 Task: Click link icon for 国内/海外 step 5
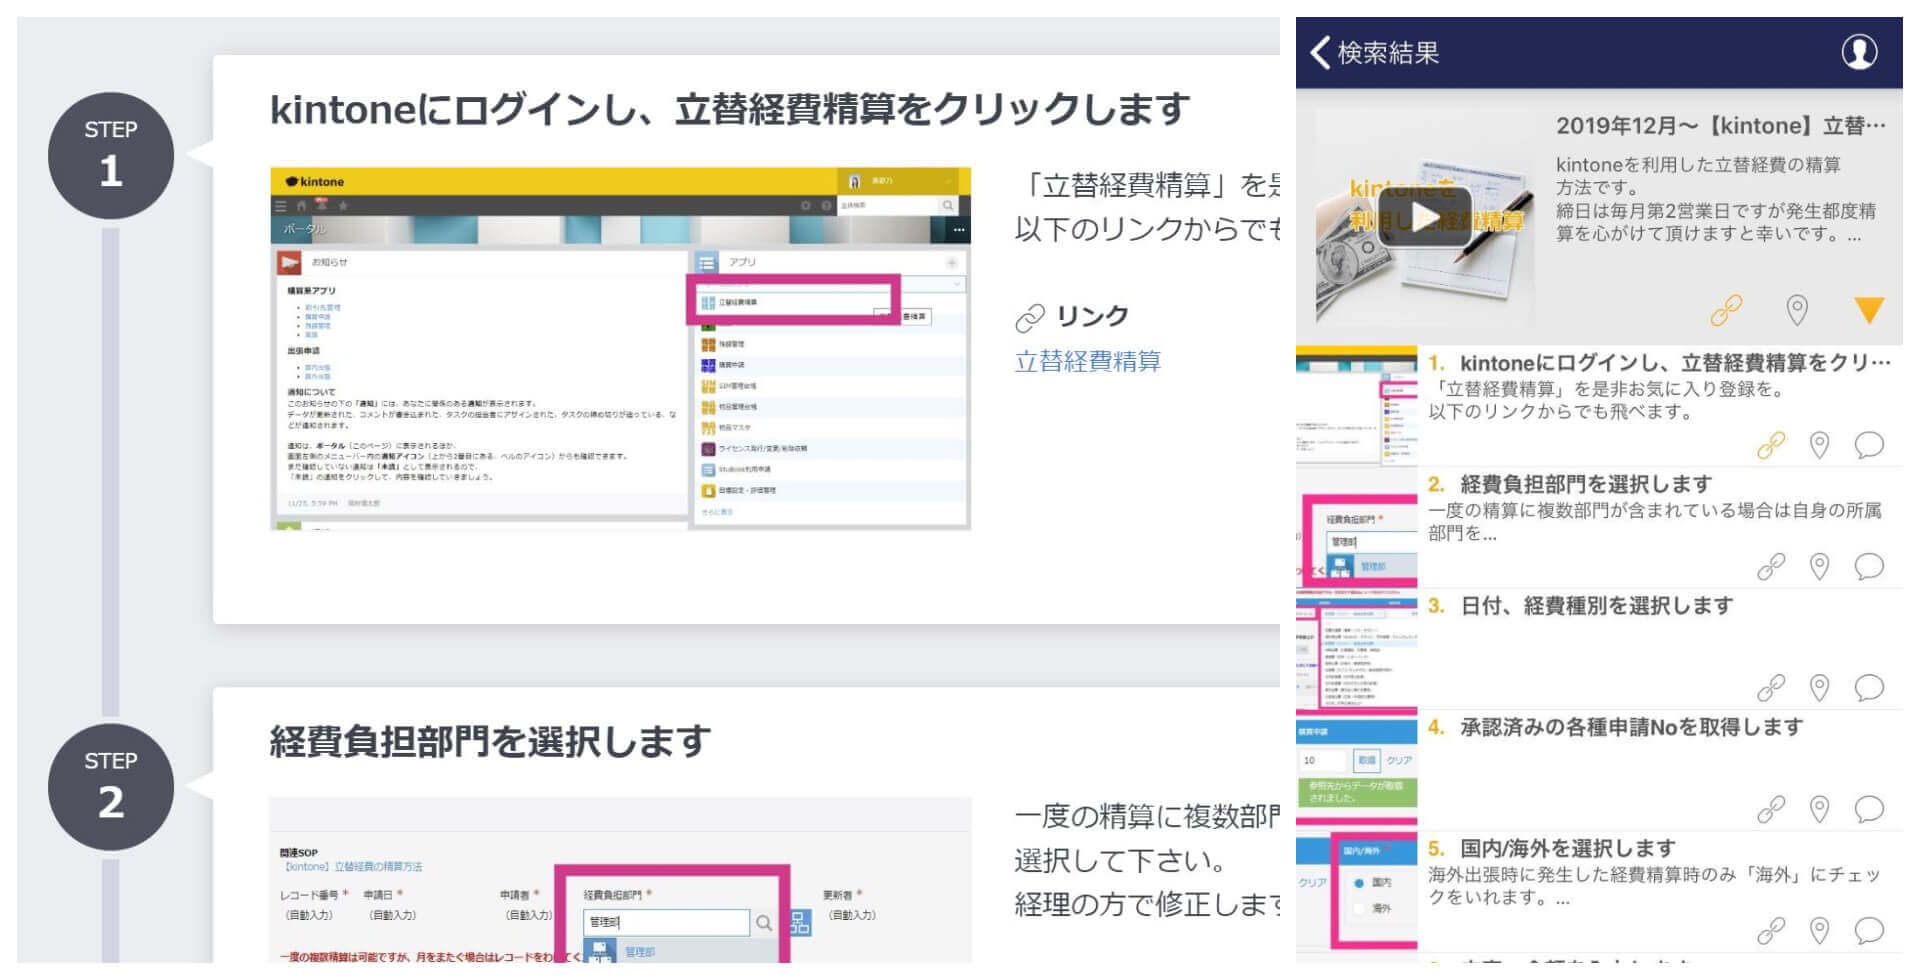1771,931
